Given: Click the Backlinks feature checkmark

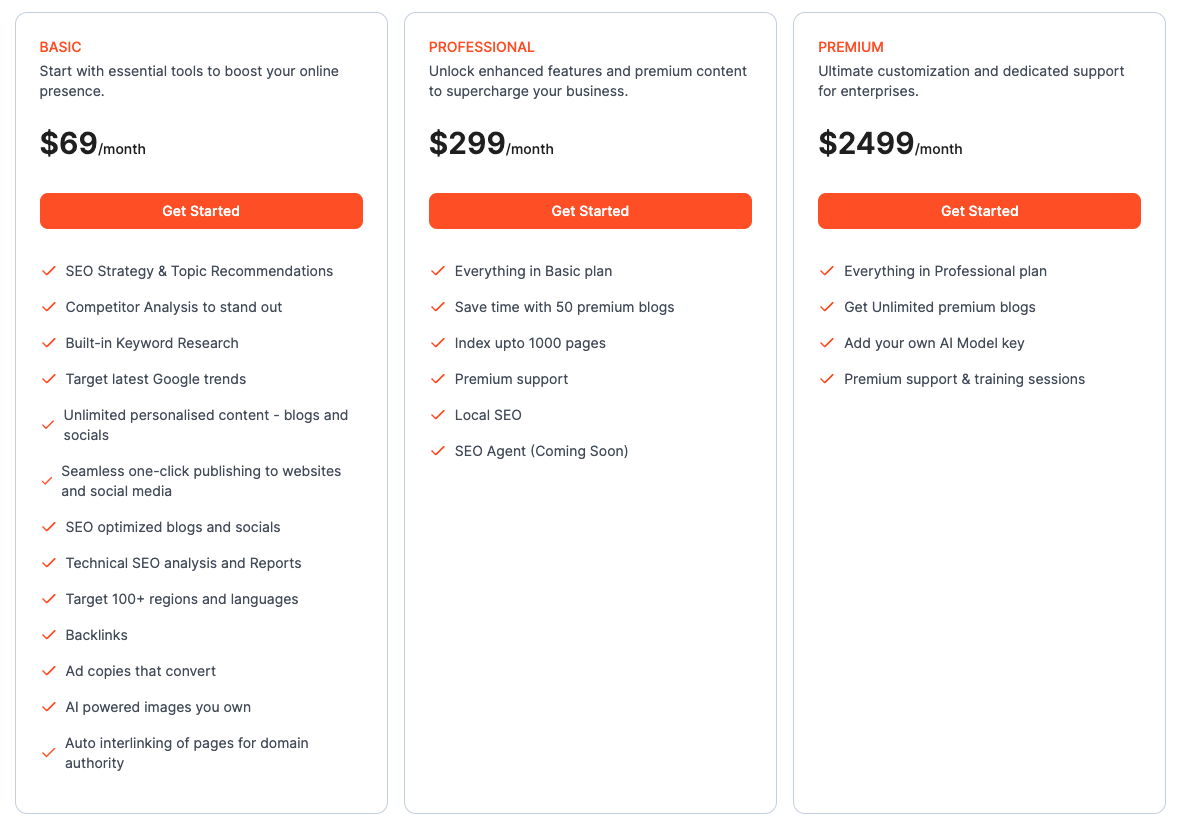Looking at the screenshot, I should point(49,635).
